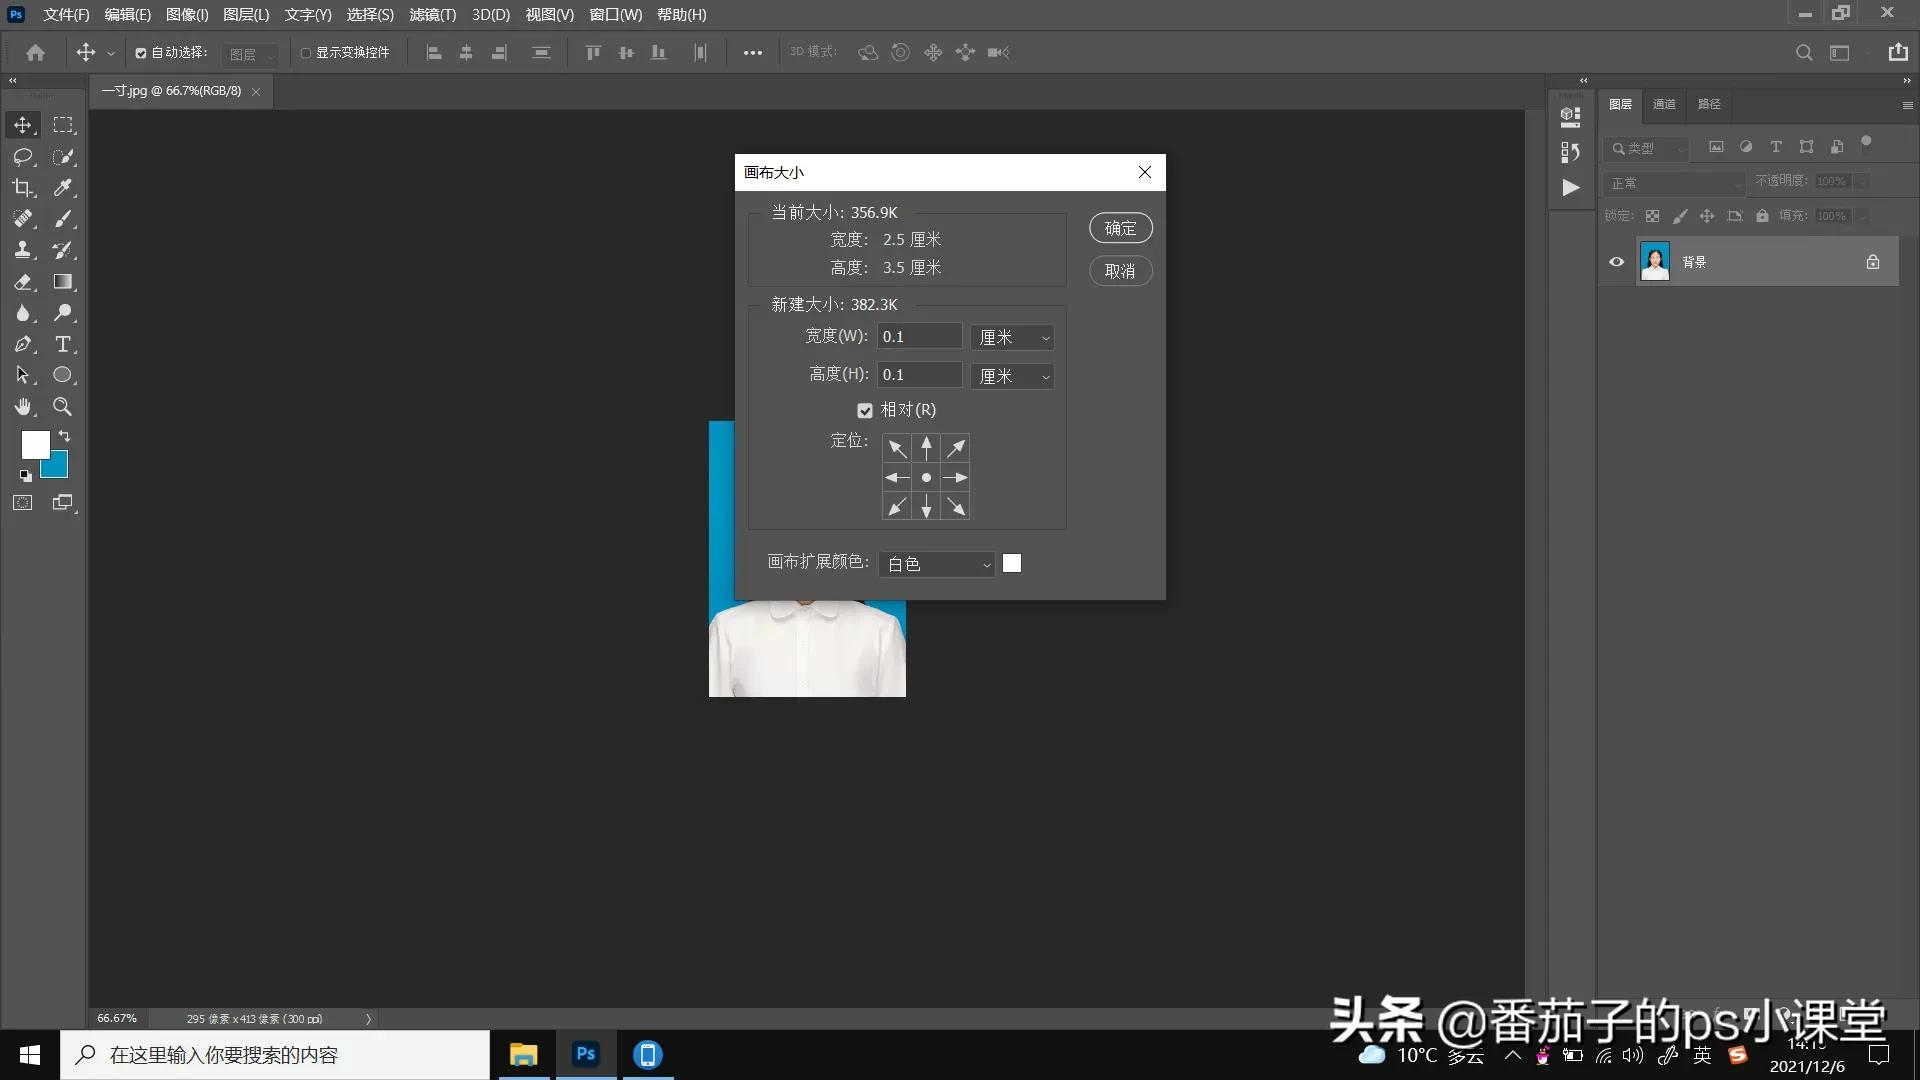Click the 确定 button
The height and width of the screenshot is (1080, 1920).
tap(1120, 228)
